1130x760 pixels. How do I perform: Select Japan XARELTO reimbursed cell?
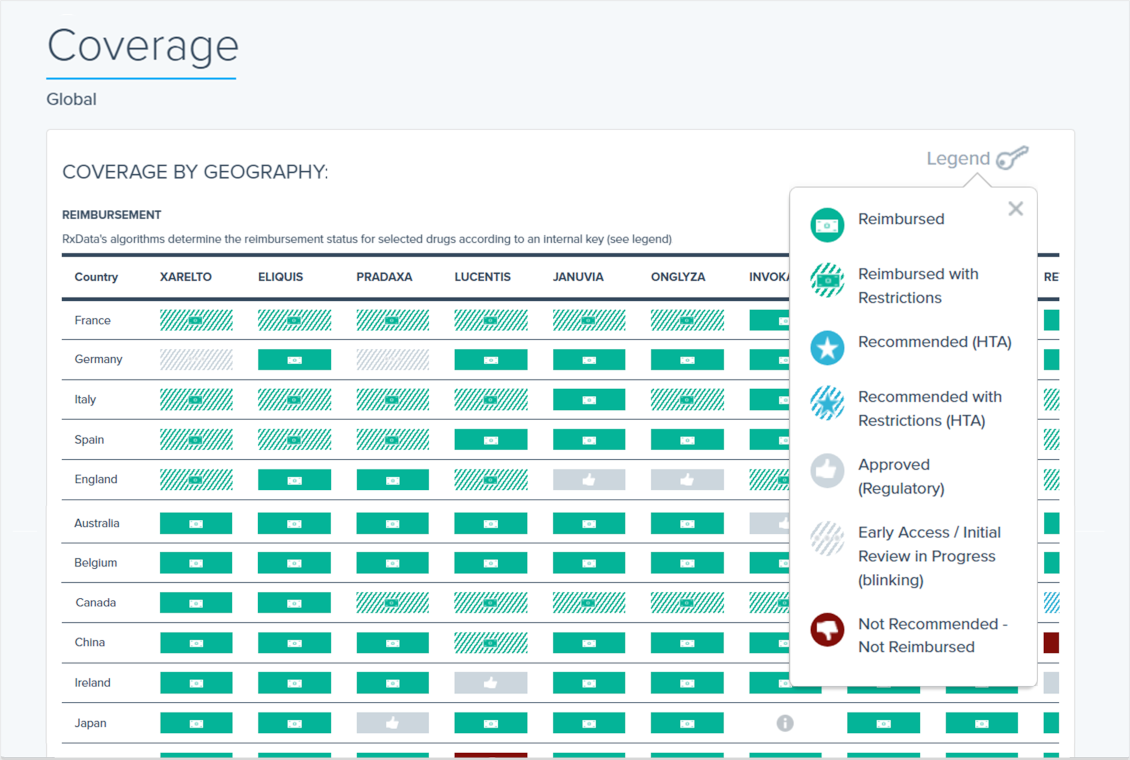coord(196,723)
